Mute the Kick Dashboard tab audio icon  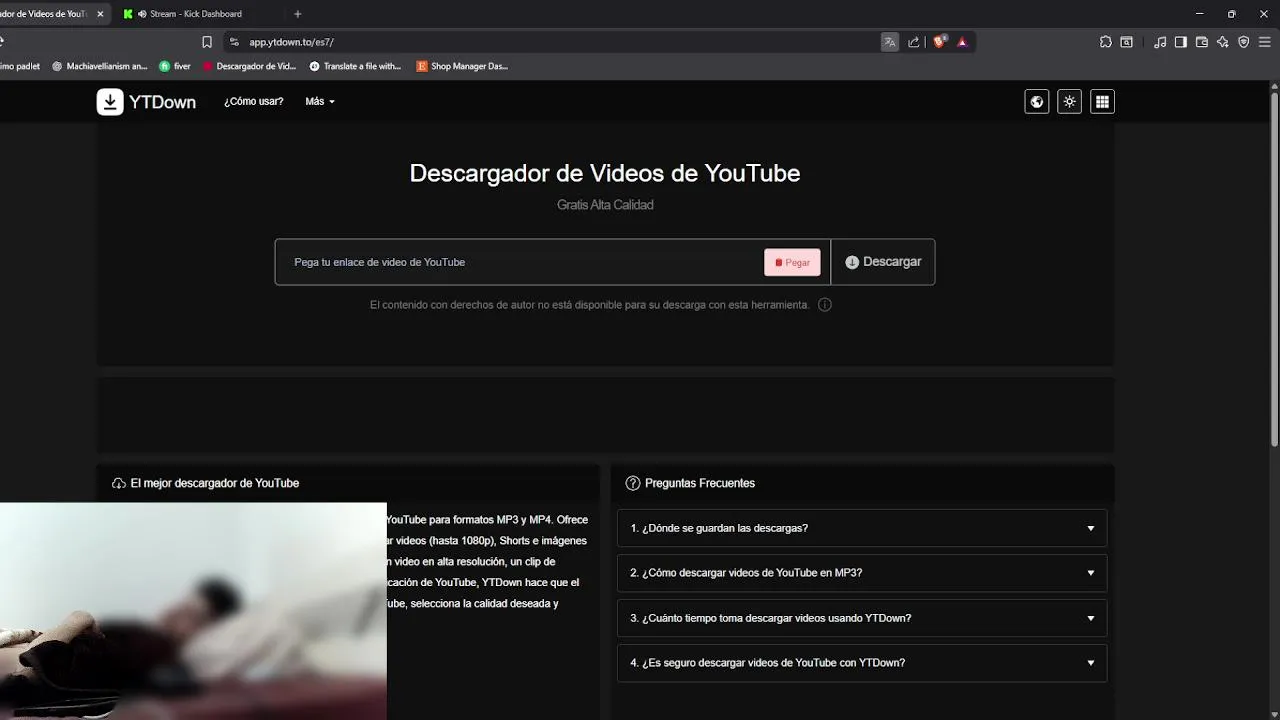tap(142, 14)
